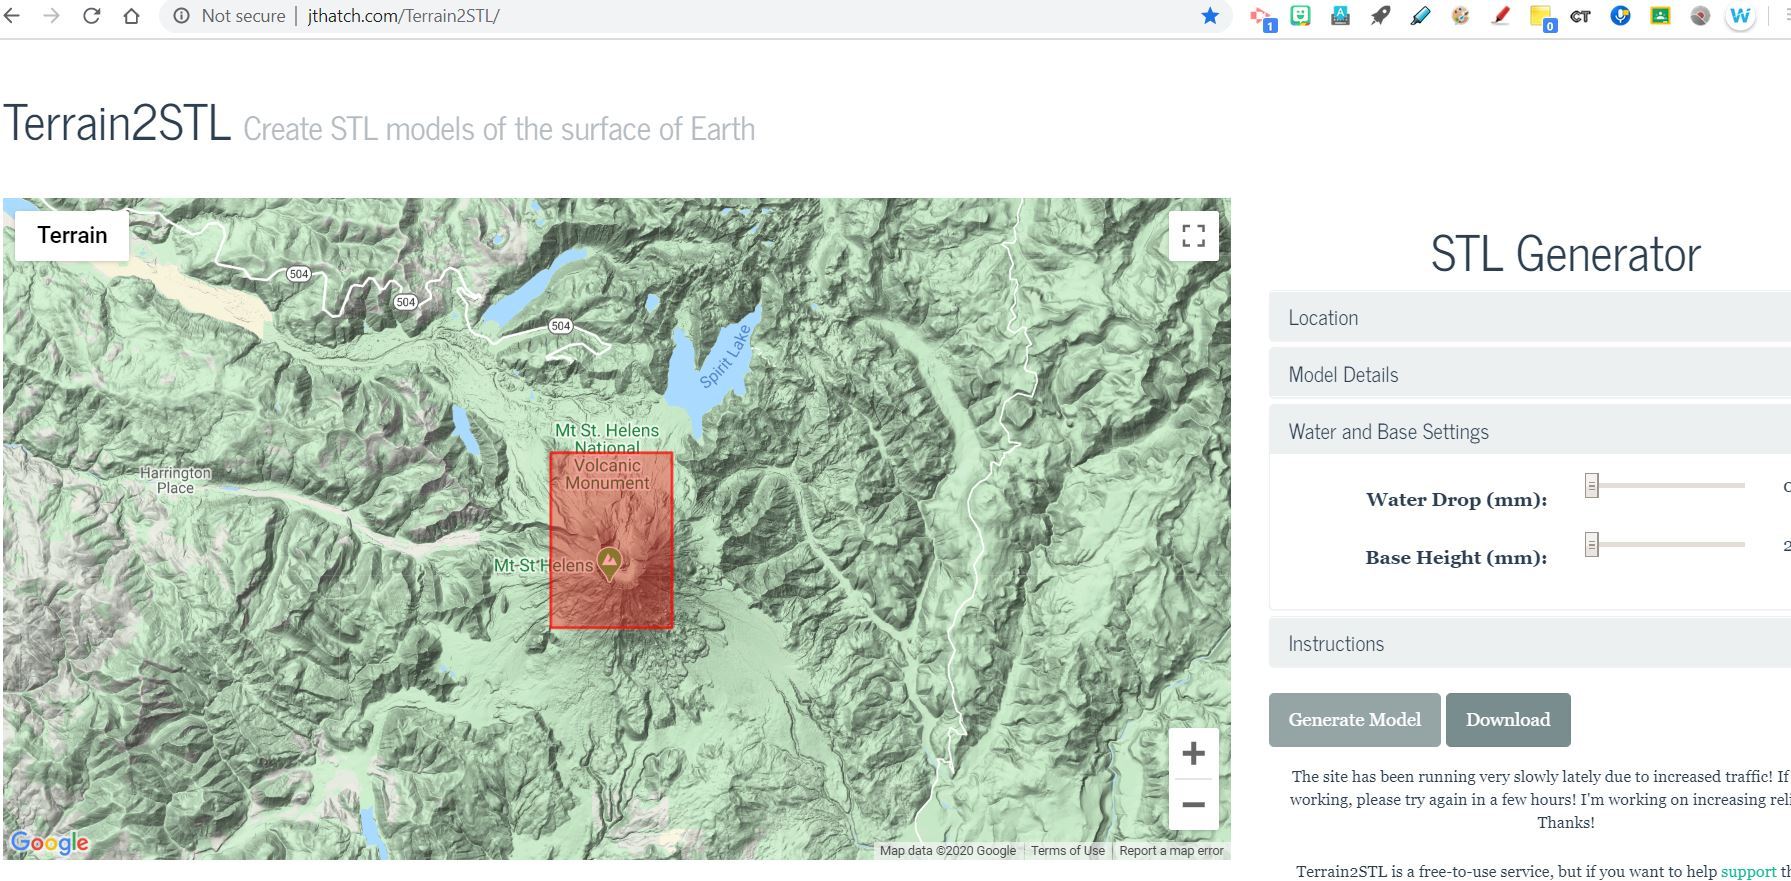Viewport: 1791px width, 881px height.
Task: Click the Mt St Helens peak marker
Action: [x=608, y=564]
